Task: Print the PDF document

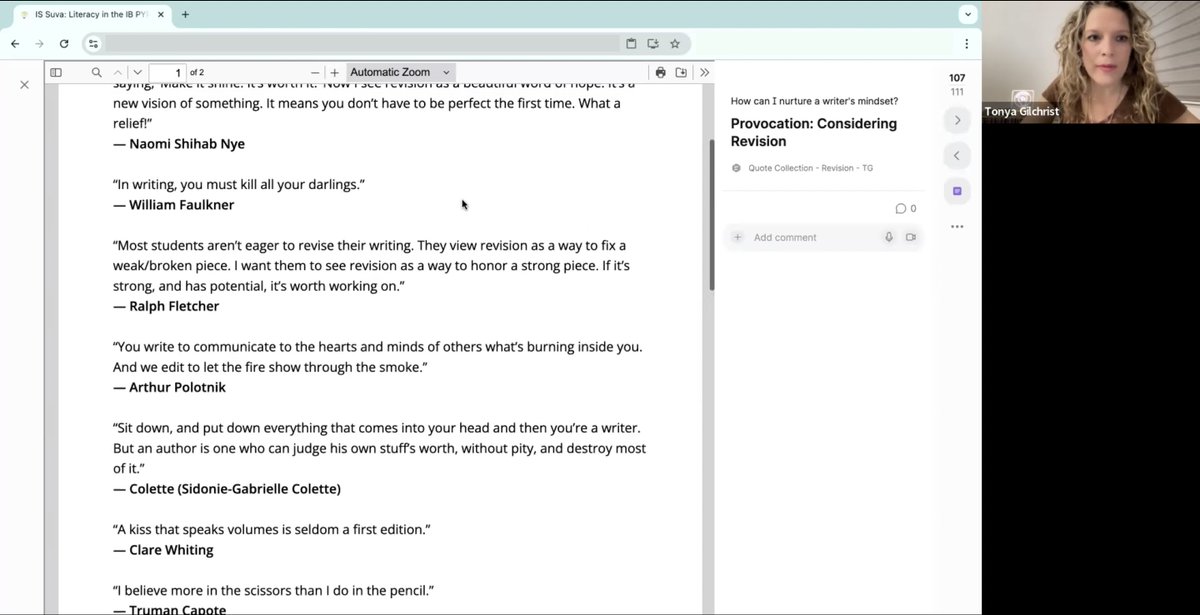Action: click(x=660, y=72)
